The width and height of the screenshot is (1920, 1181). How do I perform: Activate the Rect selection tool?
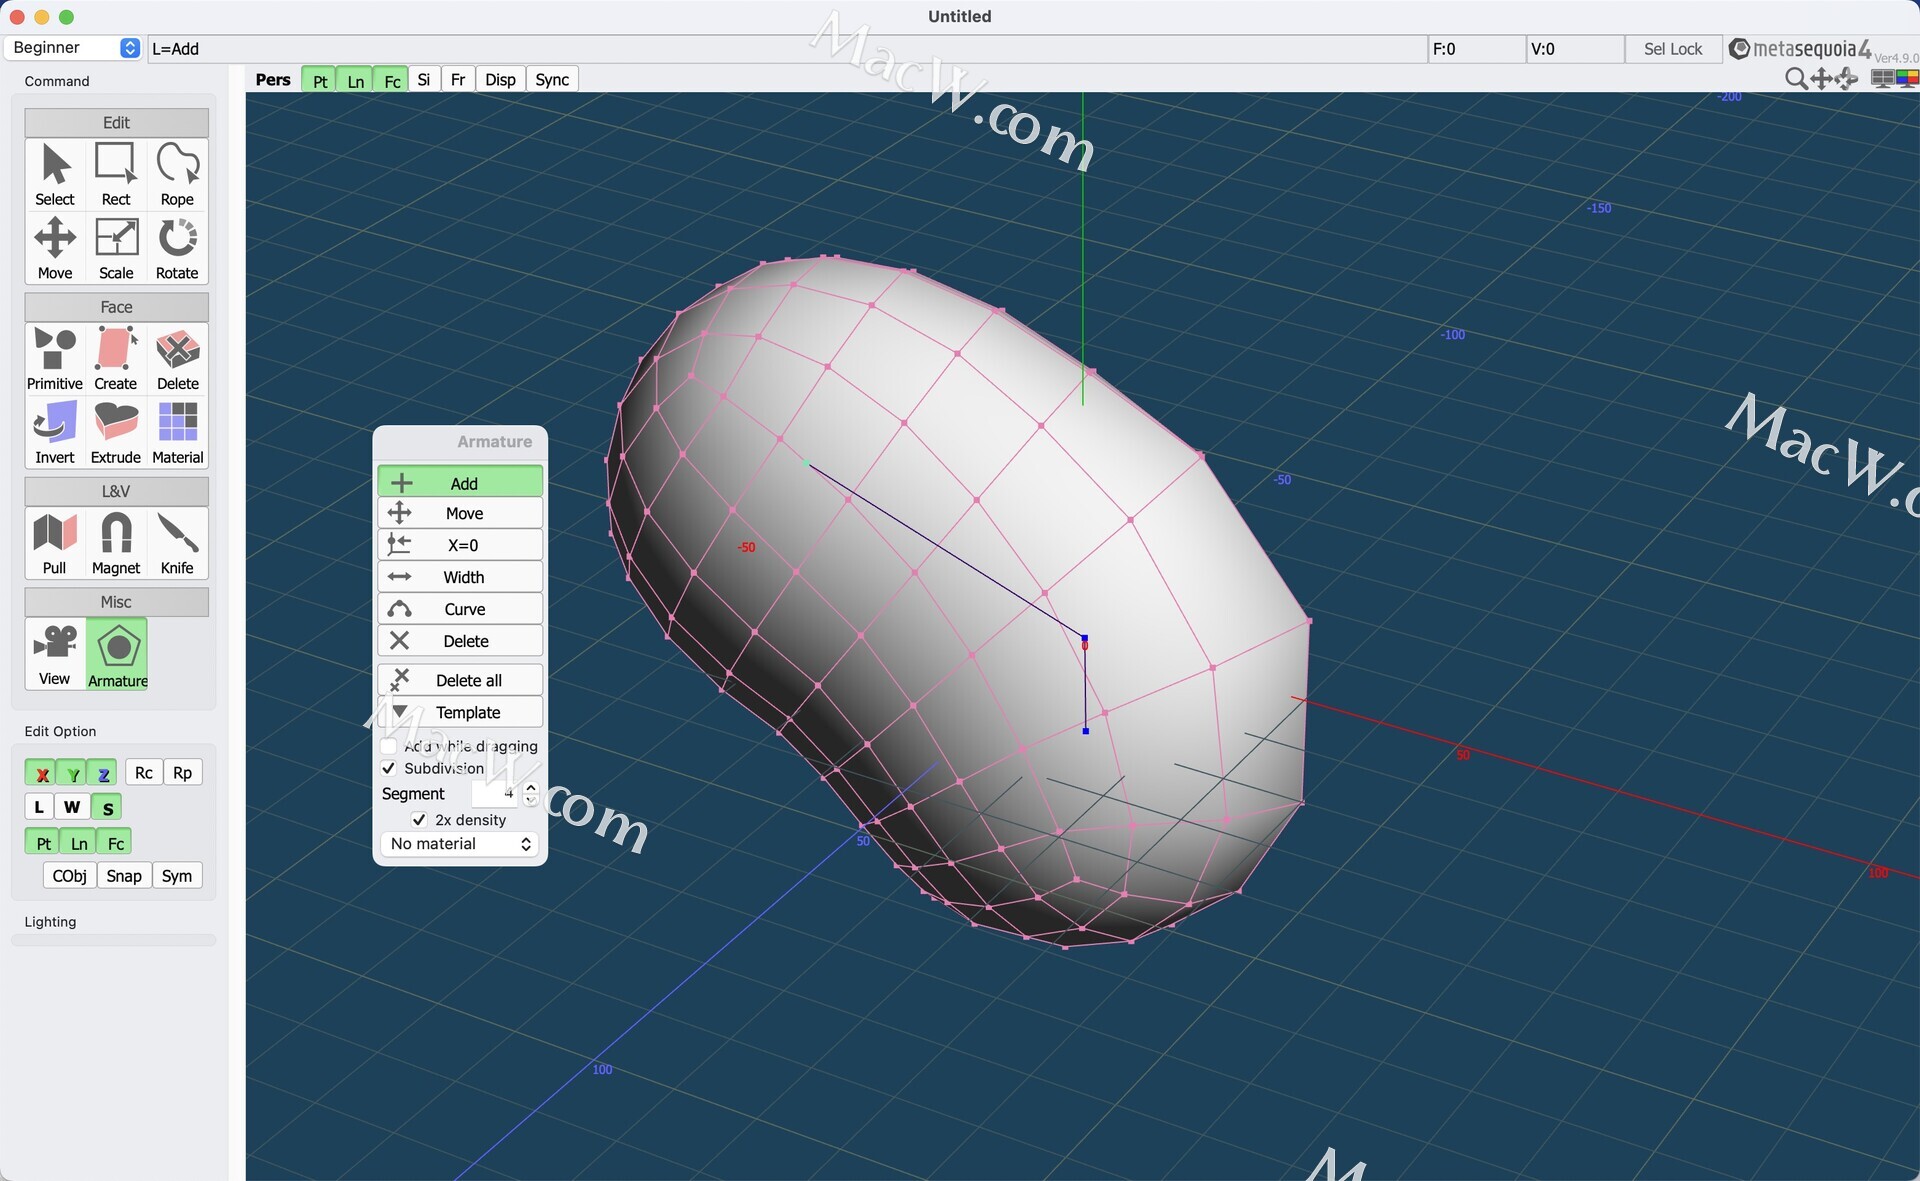(x=116, y=174)
